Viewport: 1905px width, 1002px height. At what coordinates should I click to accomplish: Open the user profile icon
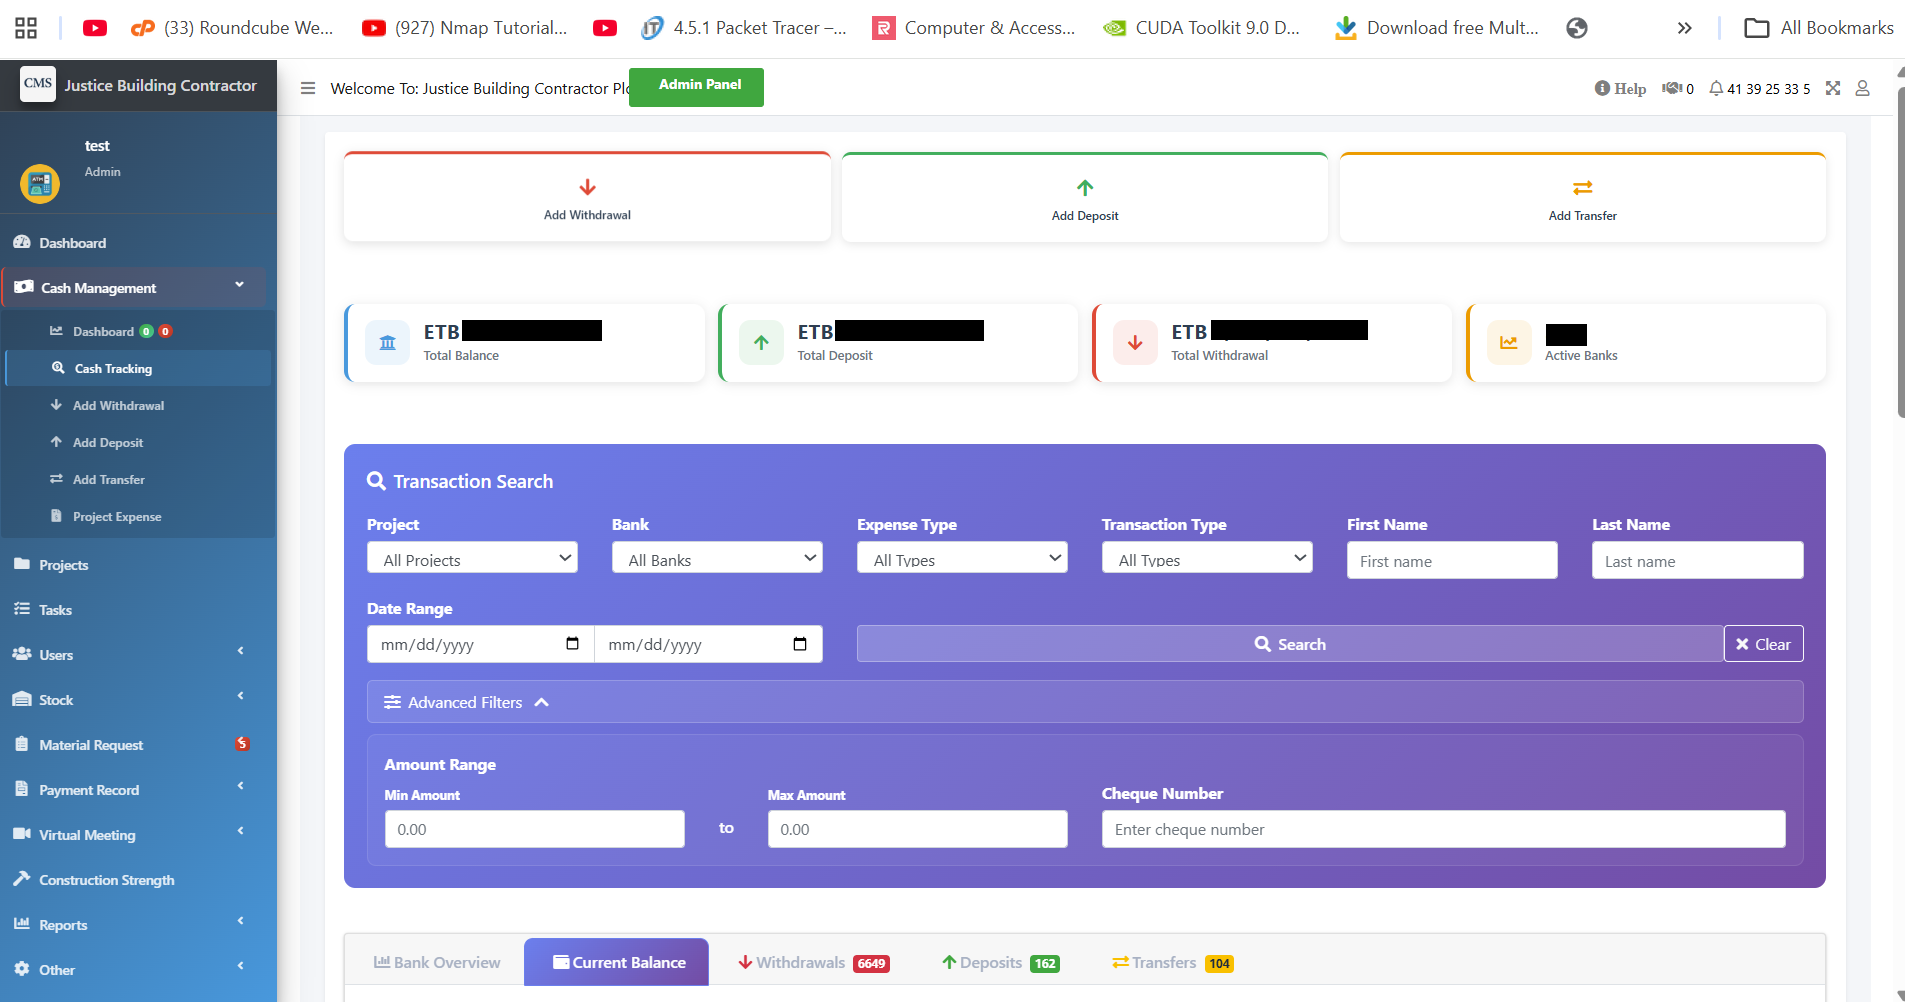click(1862, 88)
